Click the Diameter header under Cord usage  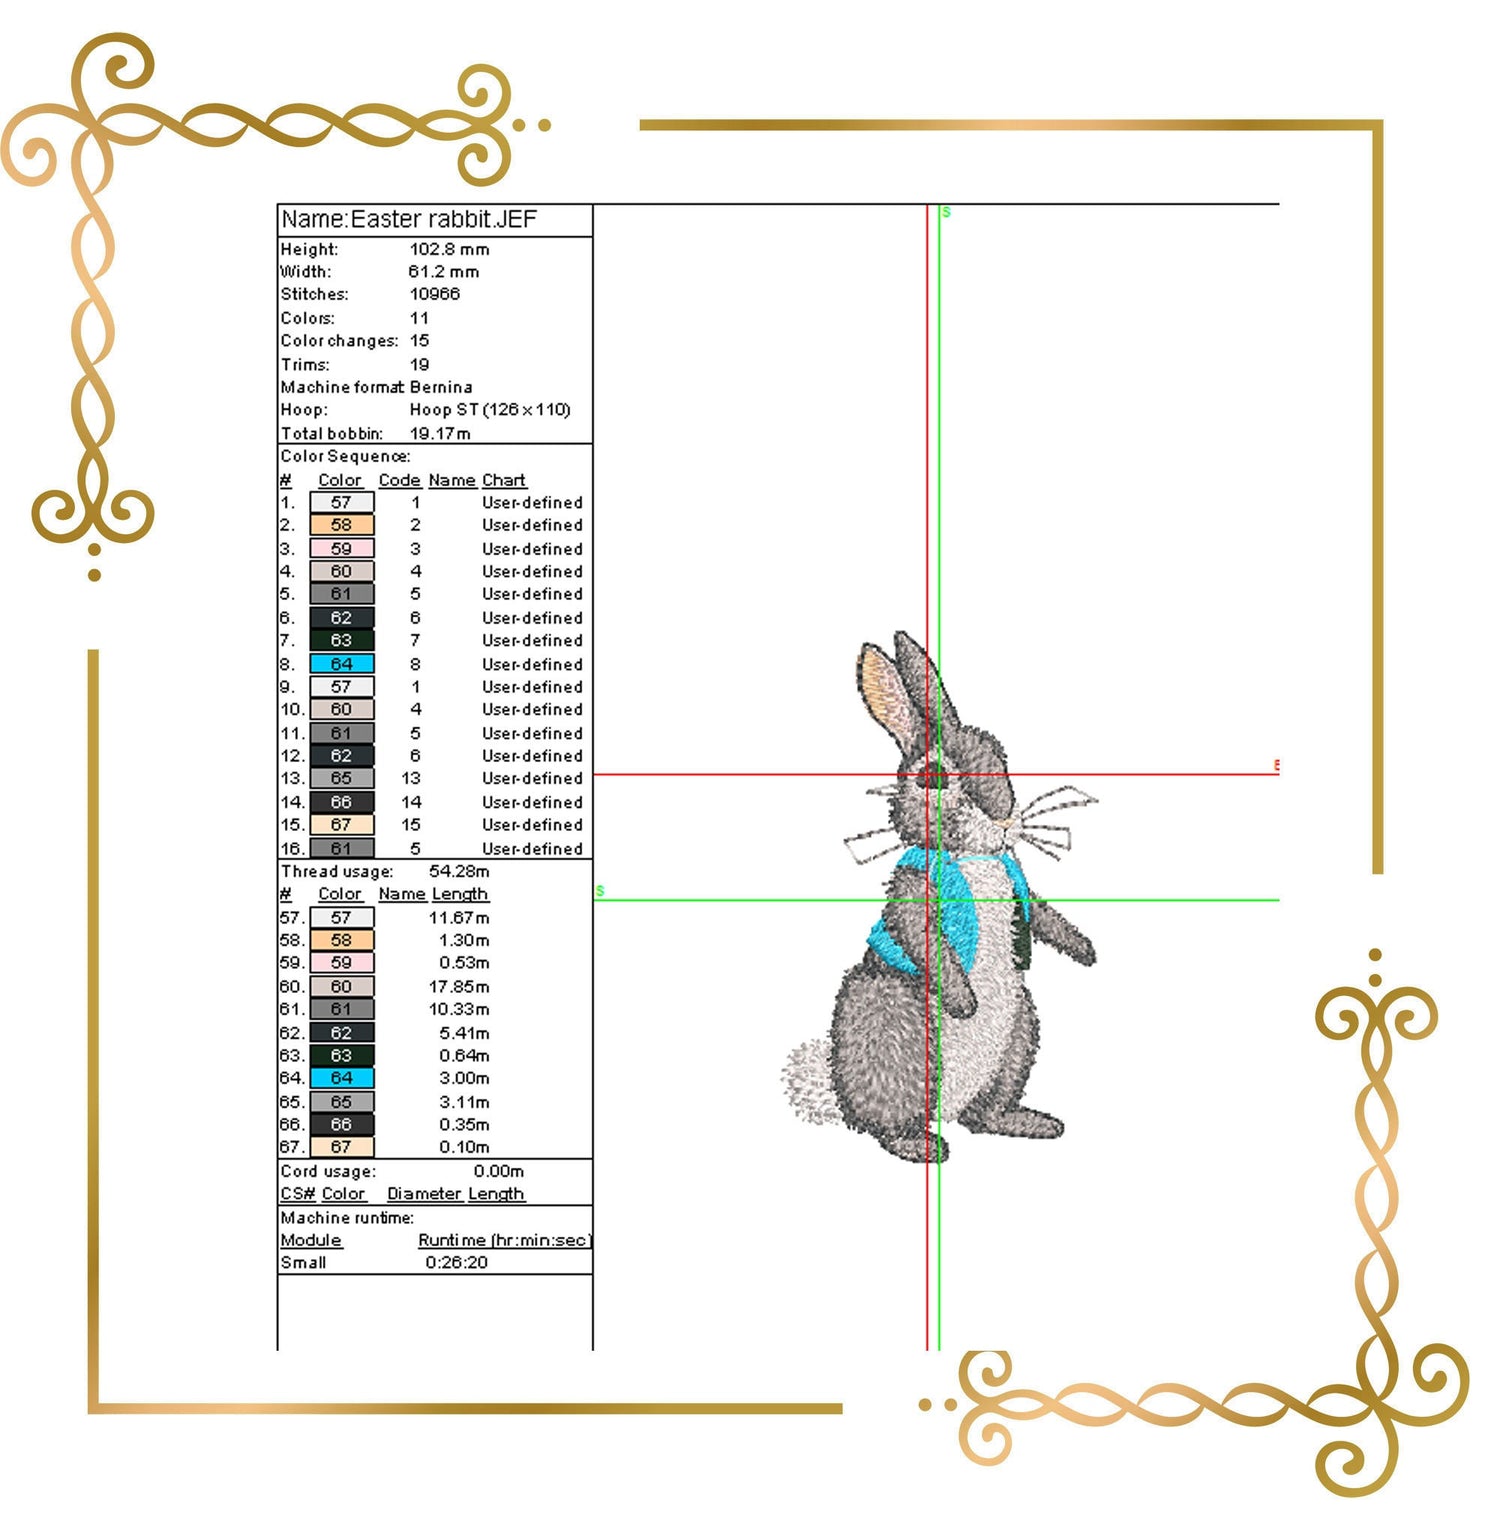[424, 1194]
